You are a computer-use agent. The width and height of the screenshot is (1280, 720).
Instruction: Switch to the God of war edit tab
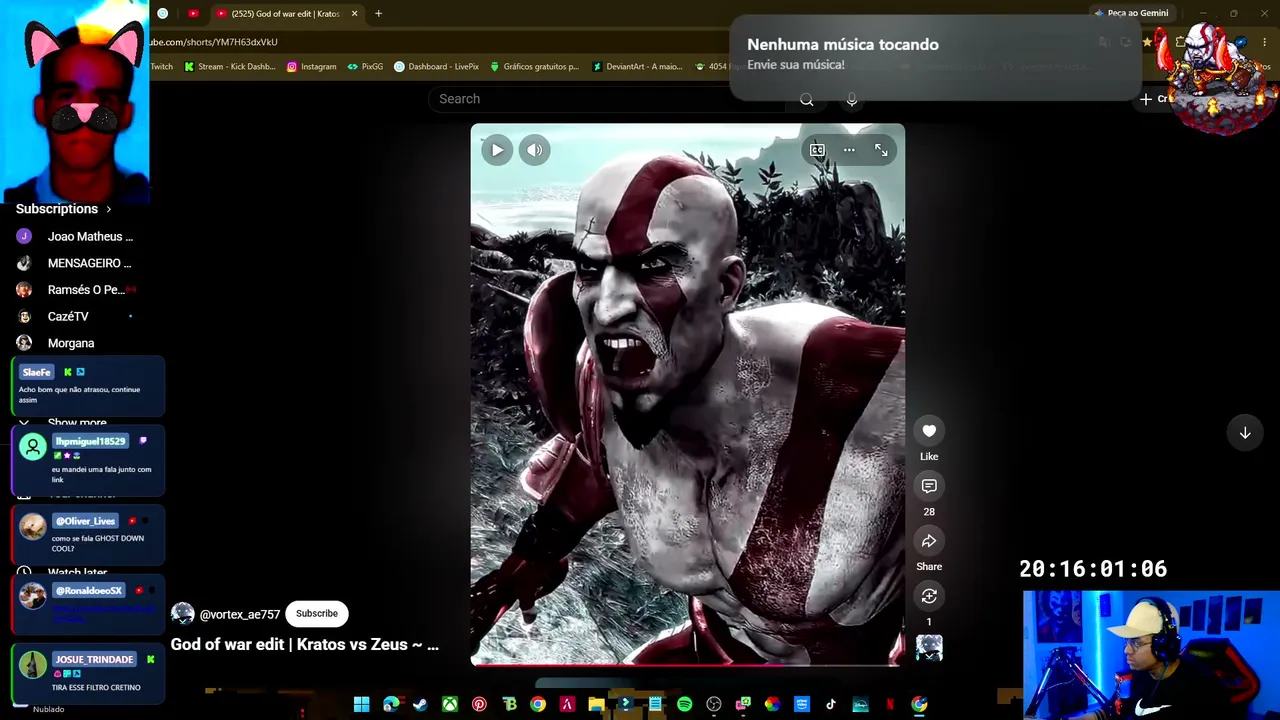(x=284, y=14)
